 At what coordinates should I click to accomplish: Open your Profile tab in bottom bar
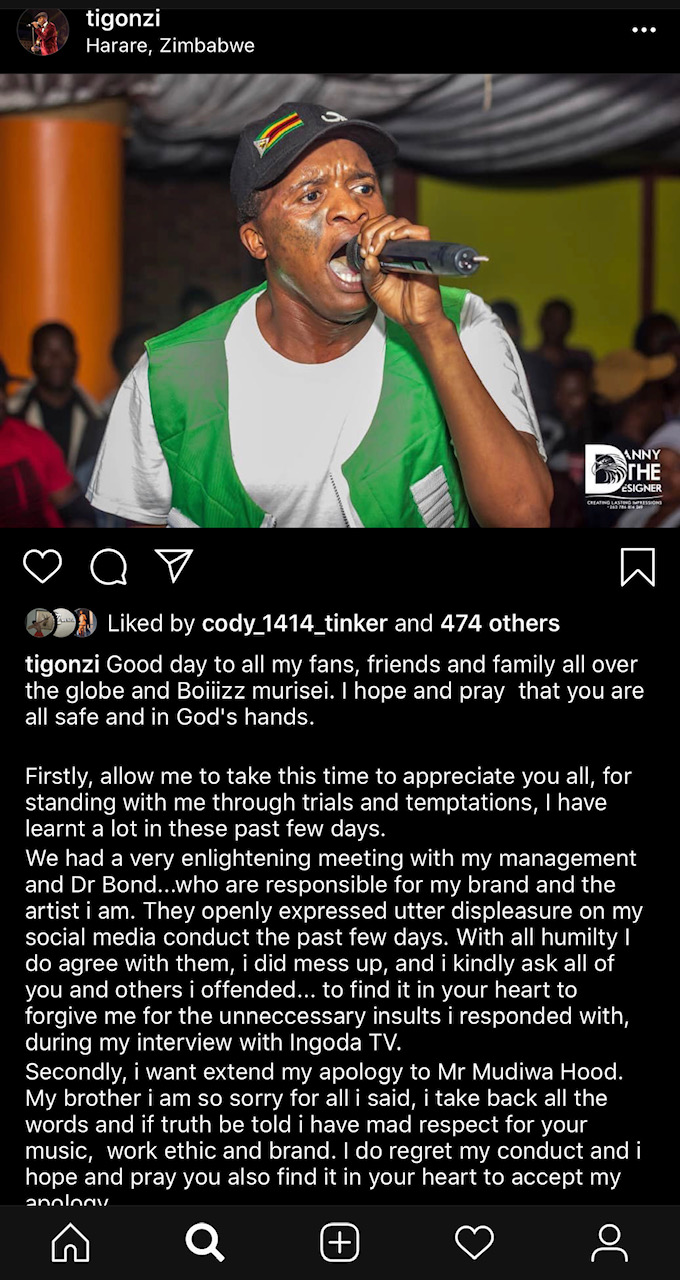(609, 1243)
